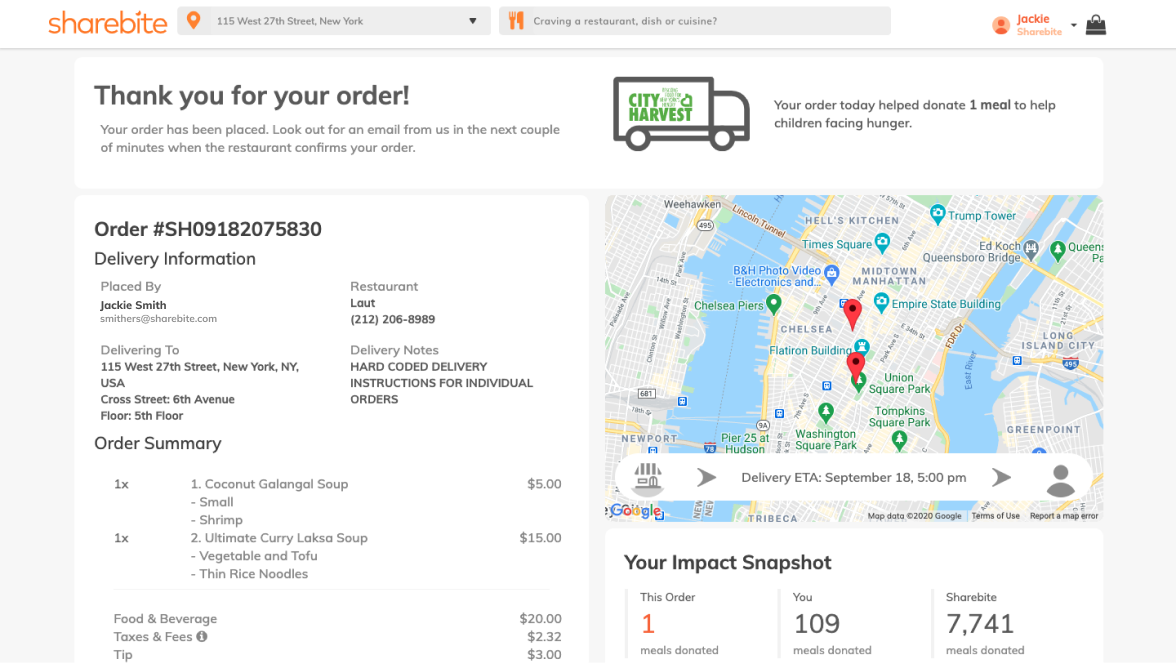Click the Taxes & Fees info icon

(x=202, y=637)
